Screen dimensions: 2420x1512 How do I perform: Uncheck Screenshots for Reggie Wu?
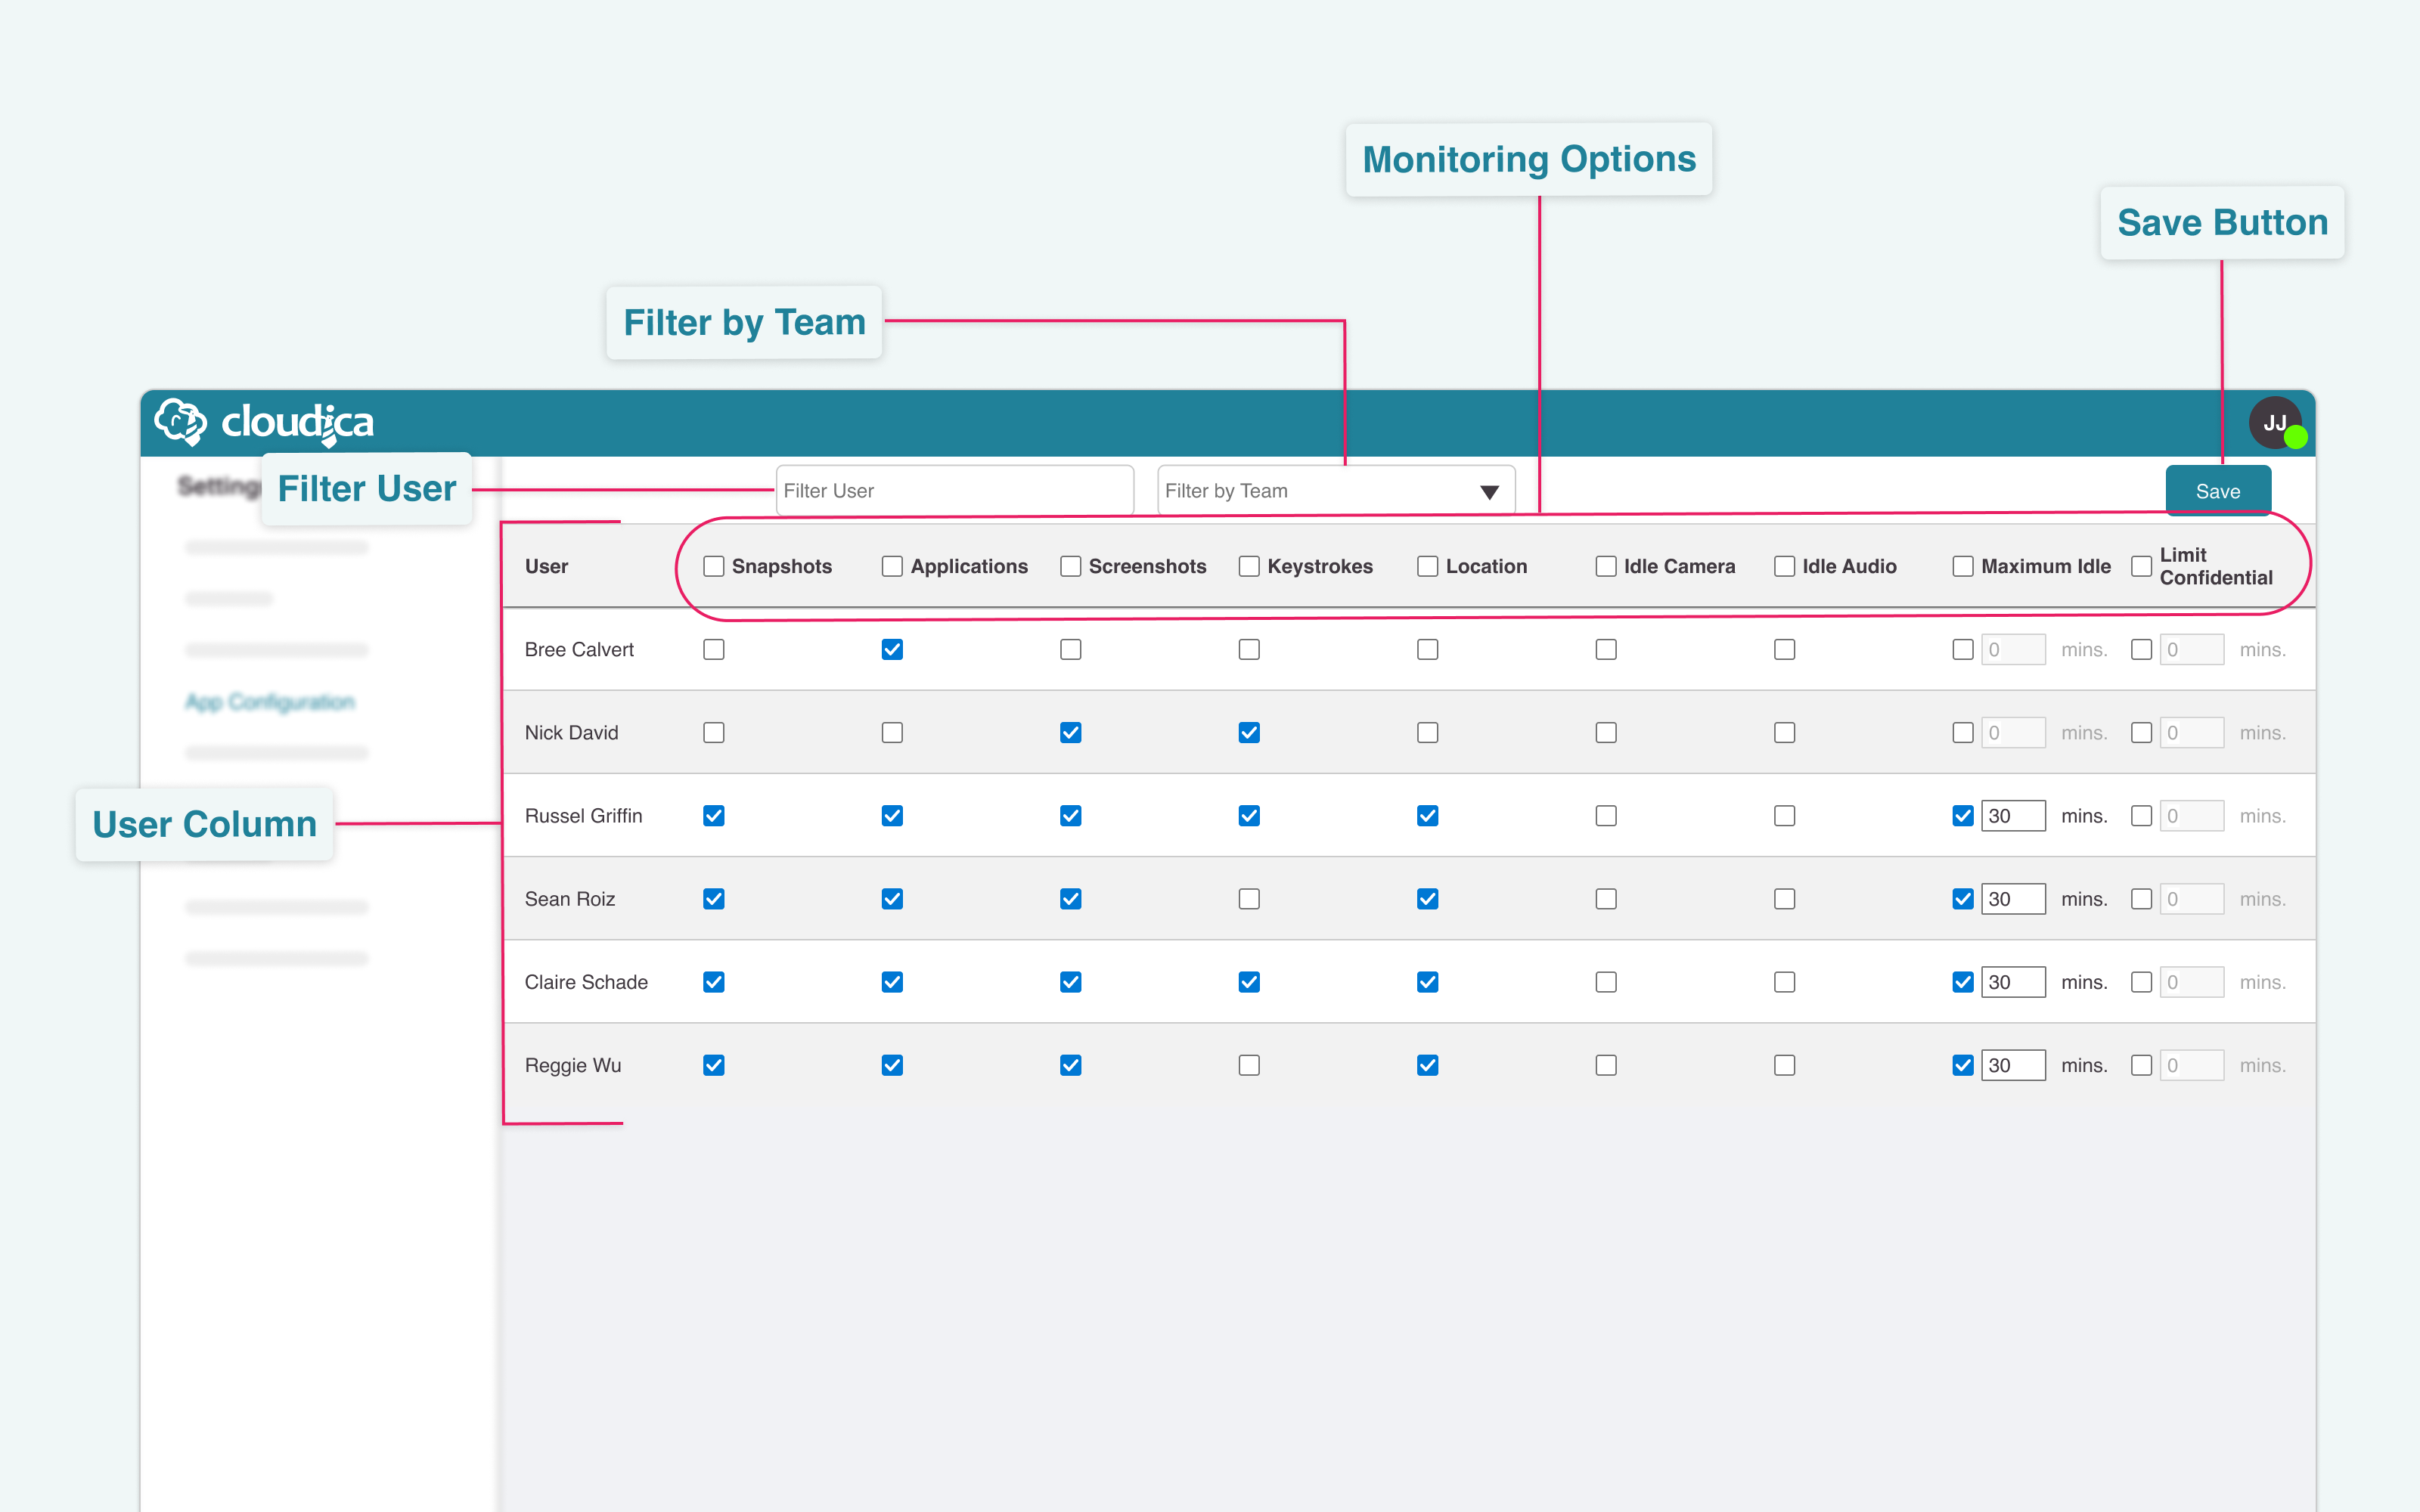[1070, 1064]
